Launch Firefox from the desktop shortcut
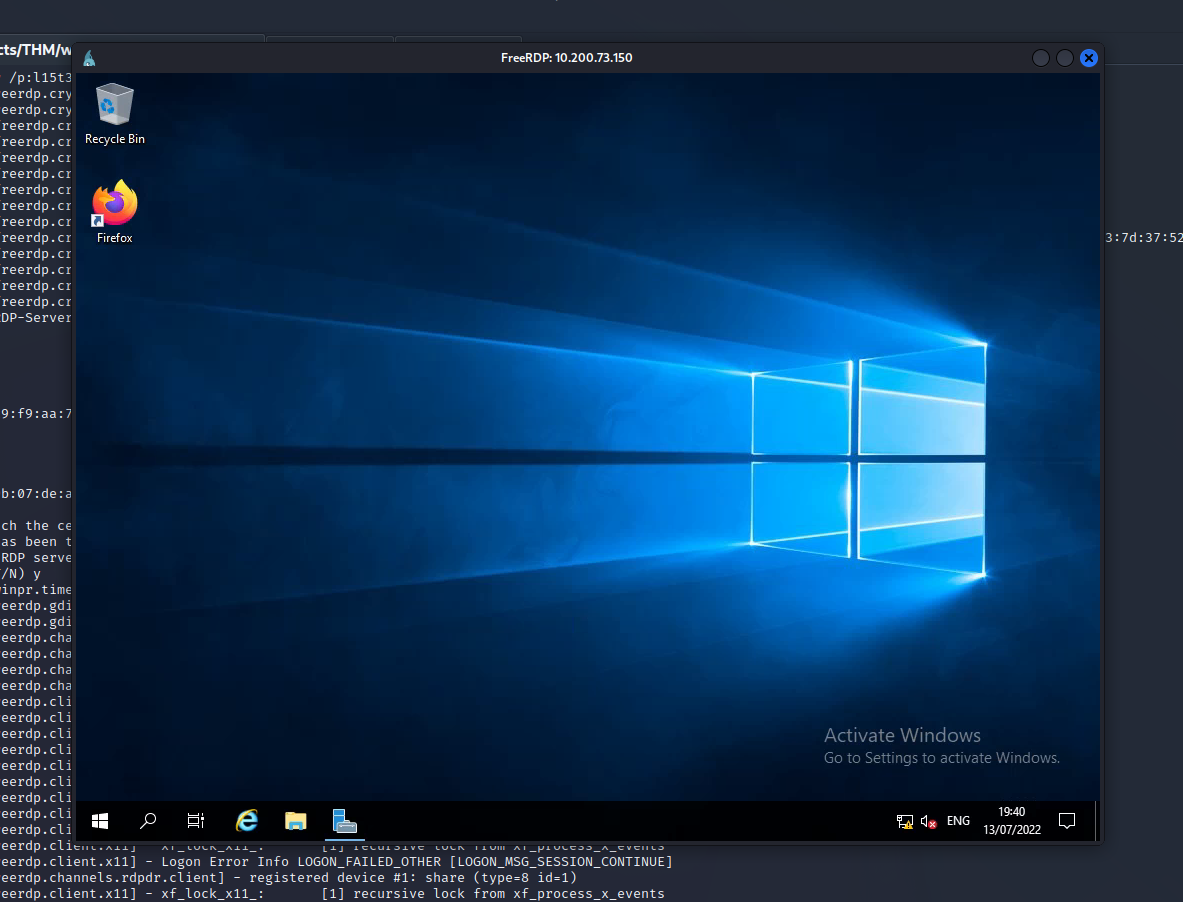Image resolution: width=1183 pixels, height=902 pixels. [x=115, y=212]
